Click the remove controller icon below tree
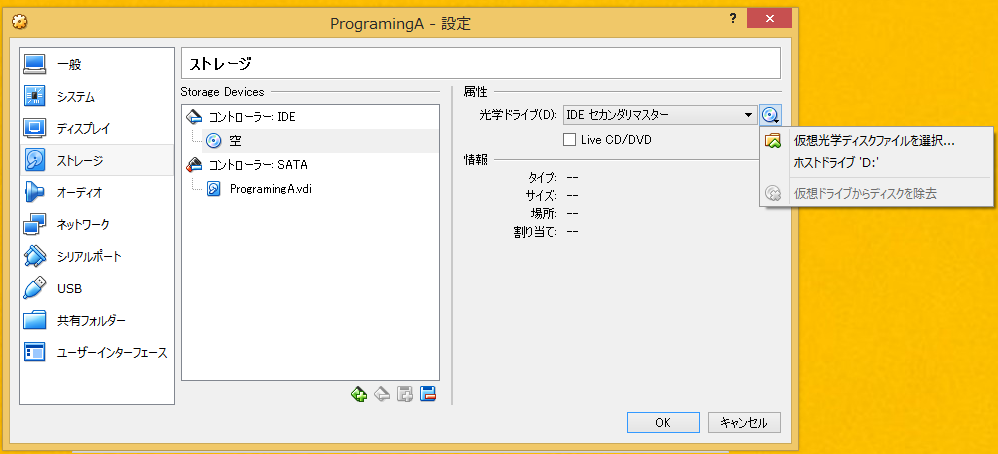Screen dimensions: 998x454 (x=381, y=394)
